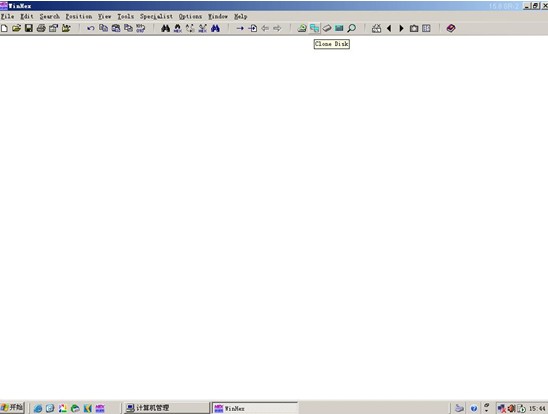Click the network tray icon left of the volume icon
The width and height of the screenshot is (548, 414).
[x=502, y=408]
